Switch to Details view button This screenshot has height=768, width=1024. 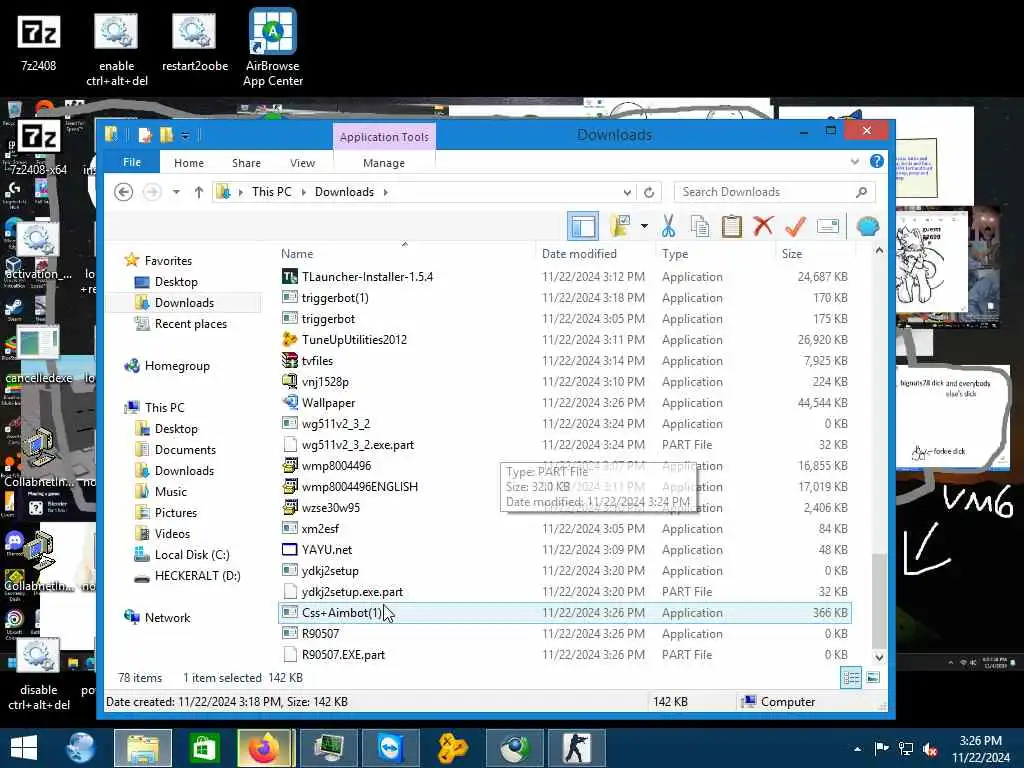pyautogui.click(x=851, y=678)
